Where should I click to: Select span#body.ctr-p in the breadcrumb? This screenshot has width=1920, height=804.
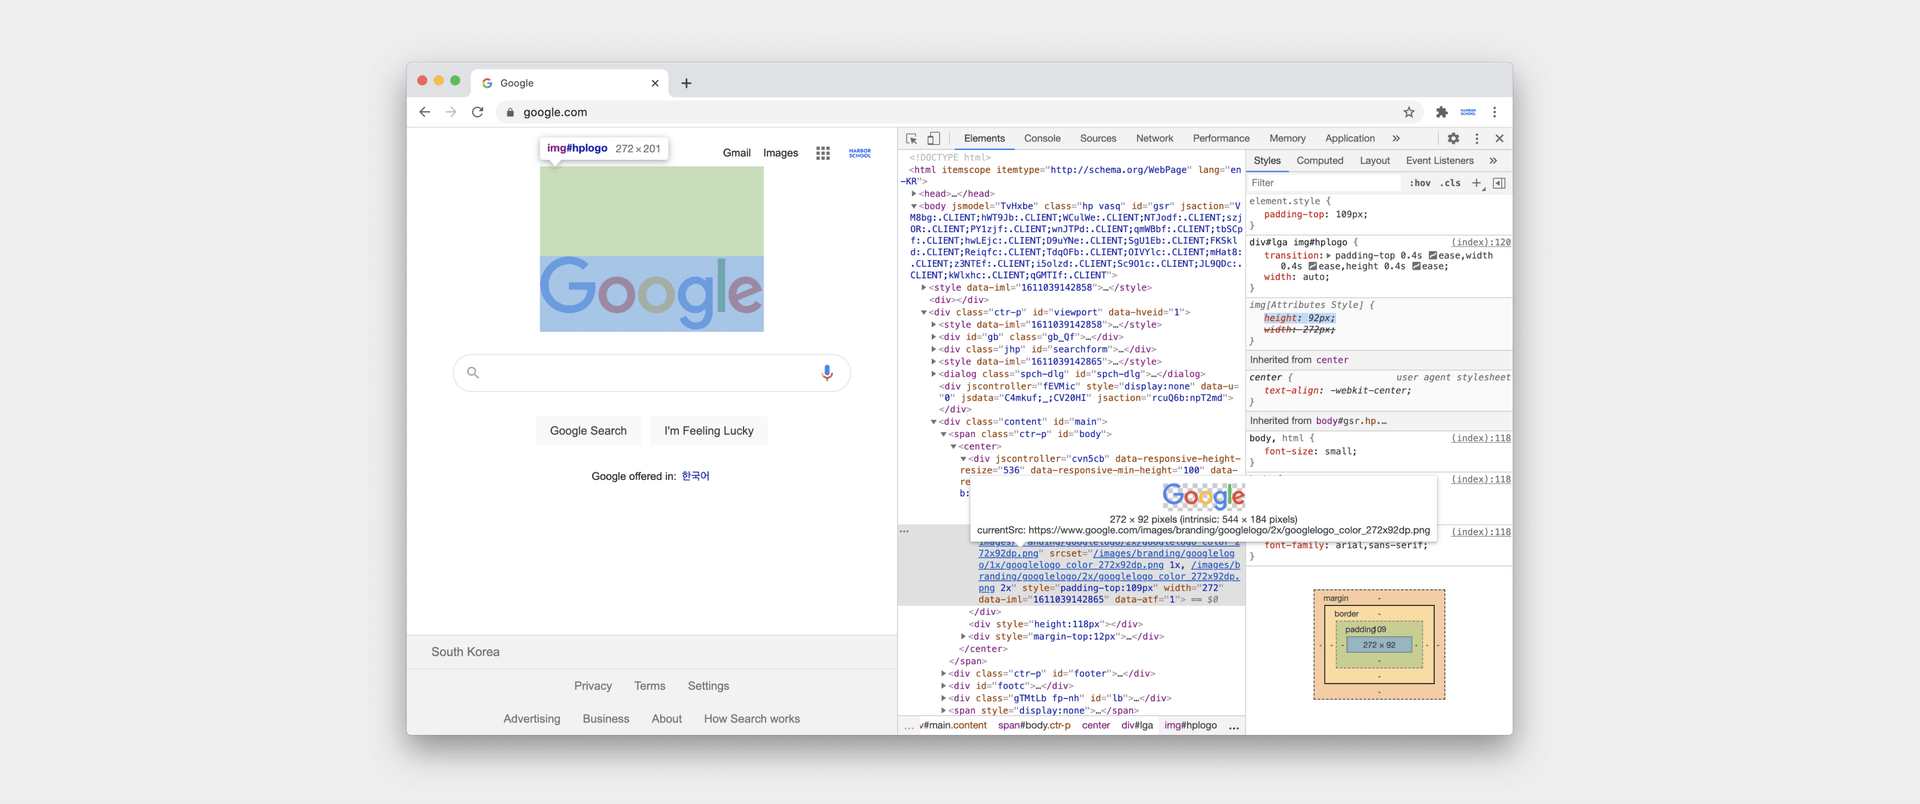pos(1034,726)
